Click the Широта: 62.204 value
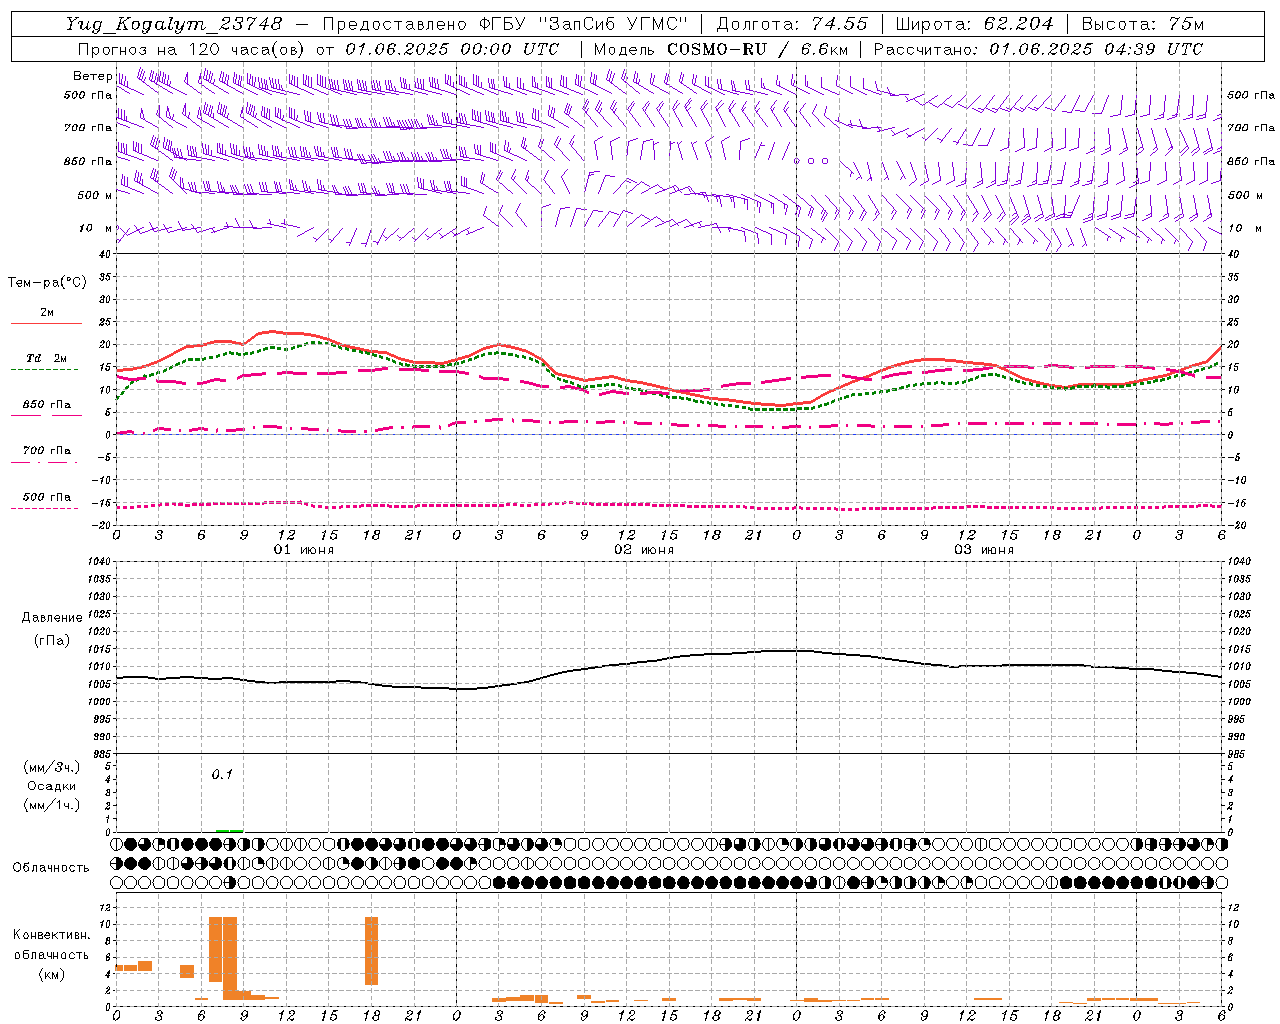 click(975, 24)
